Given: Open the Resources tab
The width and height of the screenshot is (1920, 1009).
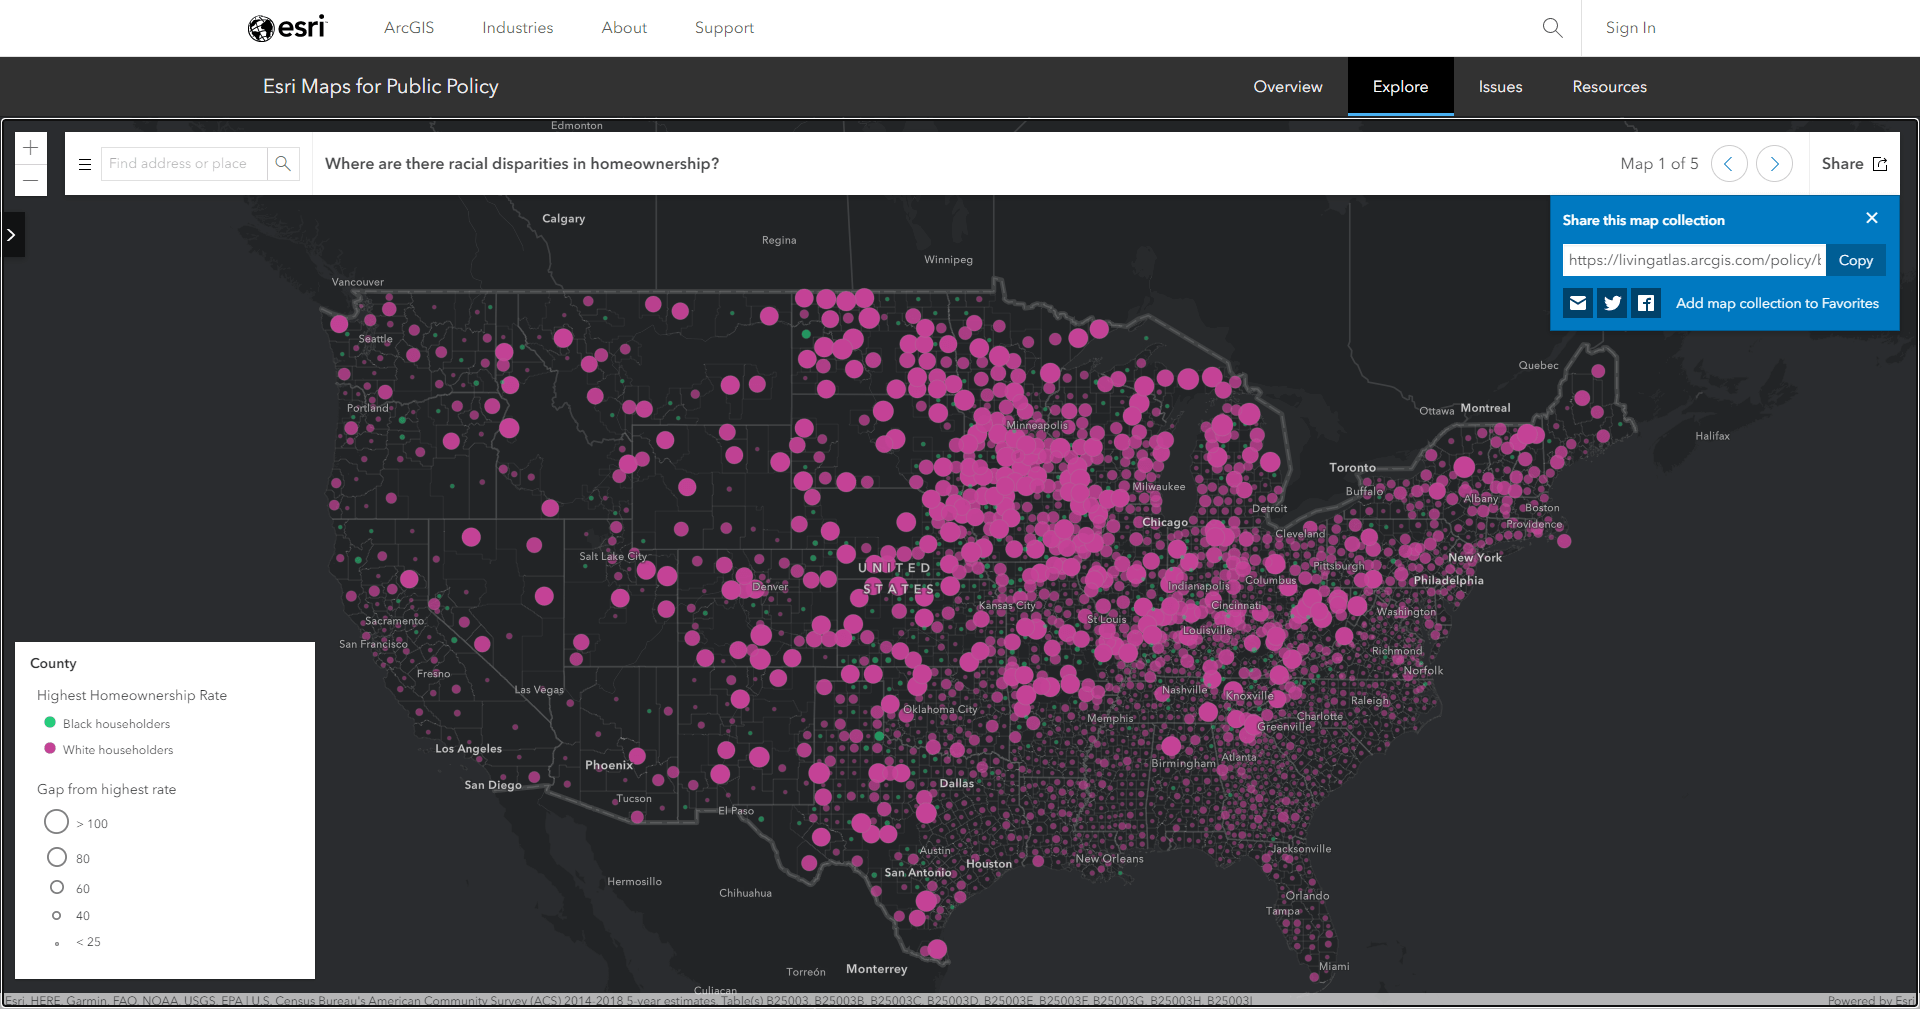Looking at the screenshot, I should click(x=1609, y=87).
